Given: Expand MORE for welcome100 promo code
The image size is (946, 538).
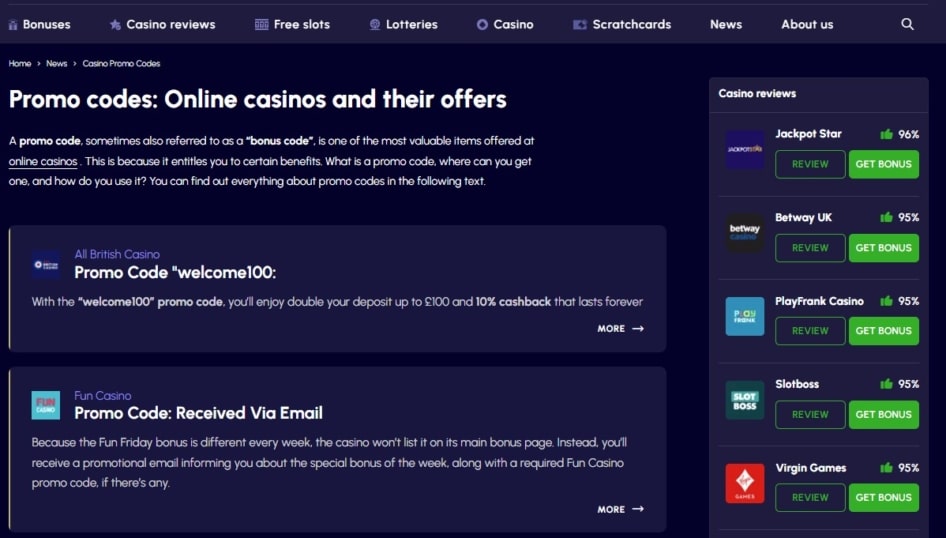Looking at the screenshot, I should 620,328.
